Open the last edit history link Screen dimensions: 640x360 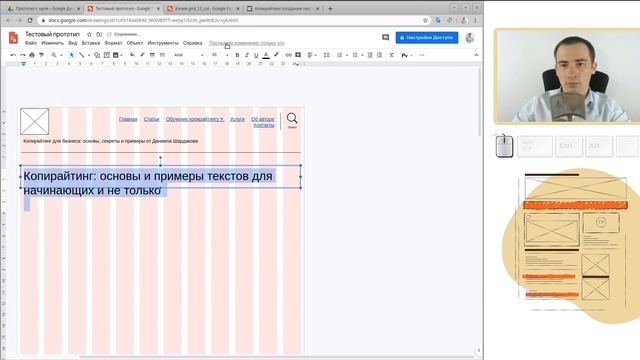coord(247,43)
